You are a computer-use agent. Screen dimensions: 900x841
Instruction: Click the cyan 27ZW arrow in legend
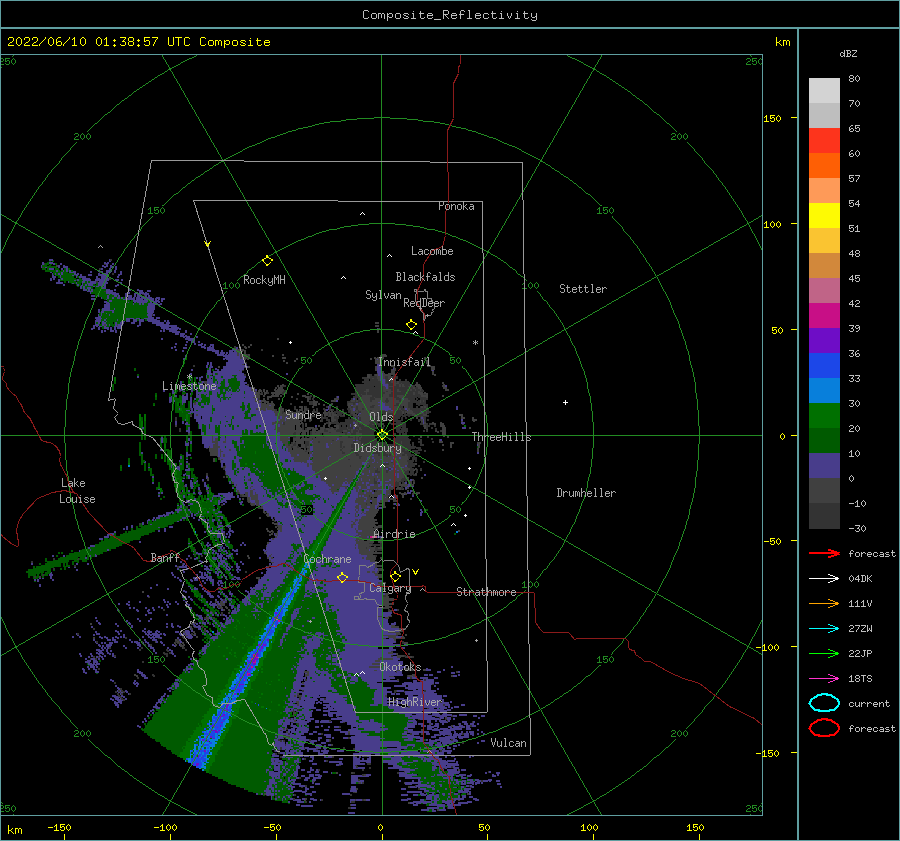click(x=824, y=629)
